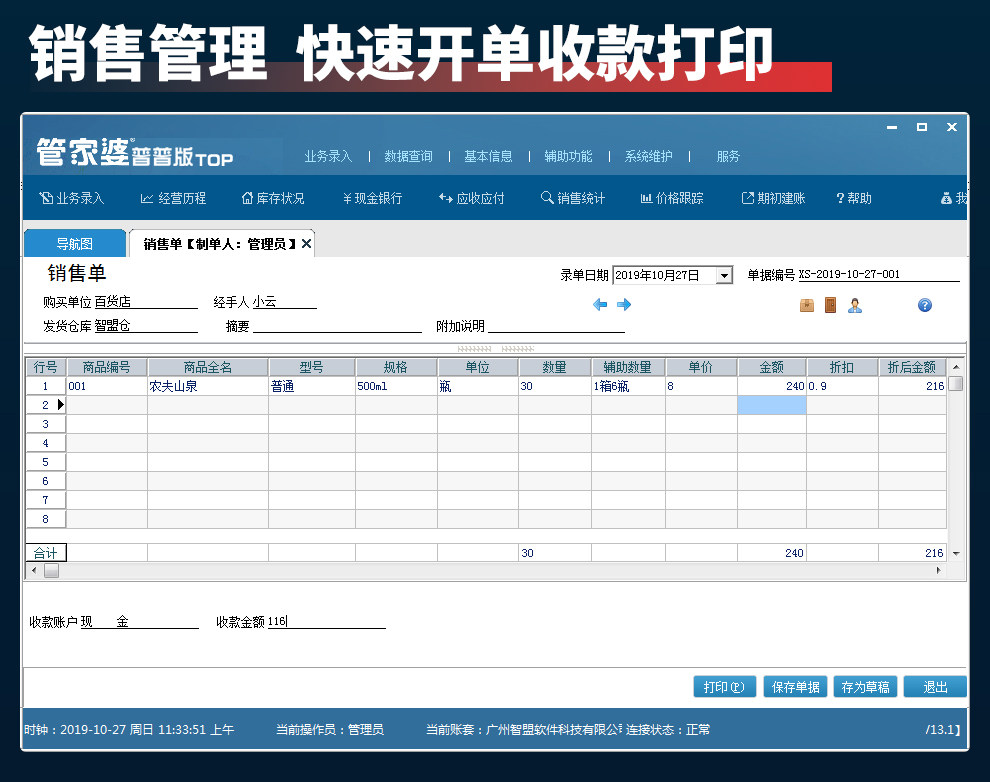Open 销售统计 toolbar item
The height and width of the screenshot is (782, 990).
pyautogui.click(x=573, y=198)
